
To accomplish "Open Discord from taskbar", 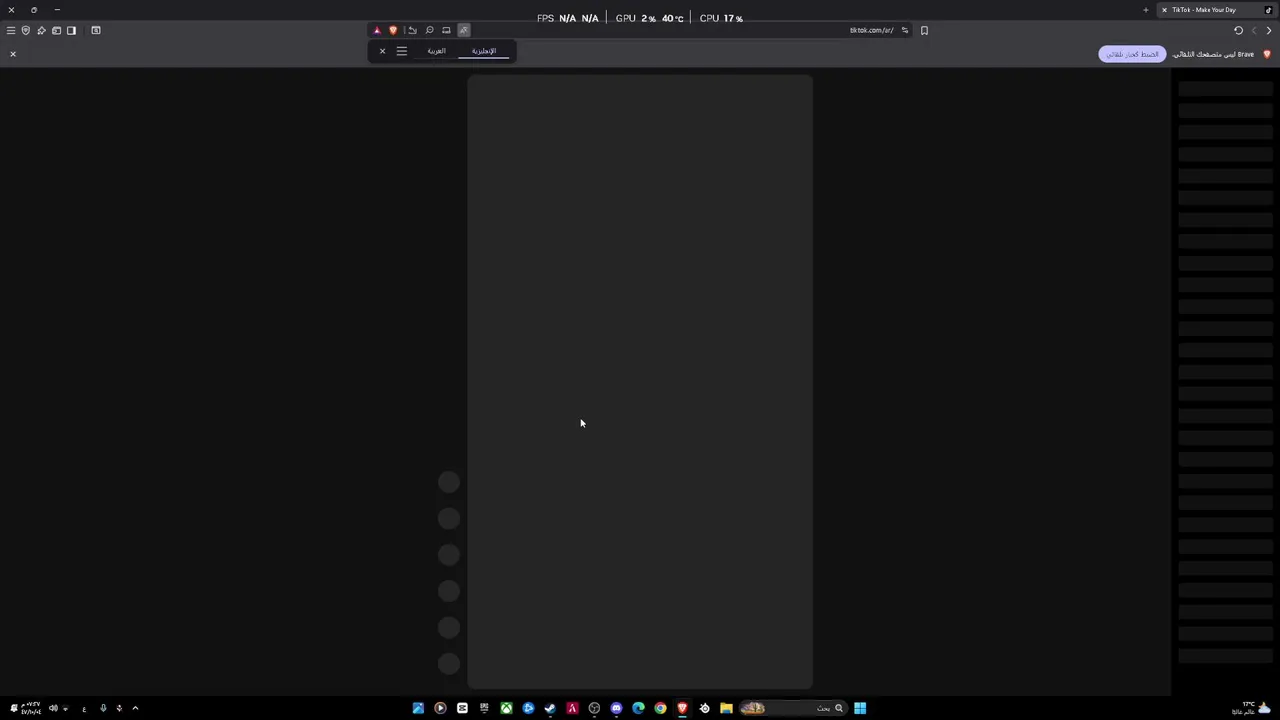I will [x=616, y=708].
